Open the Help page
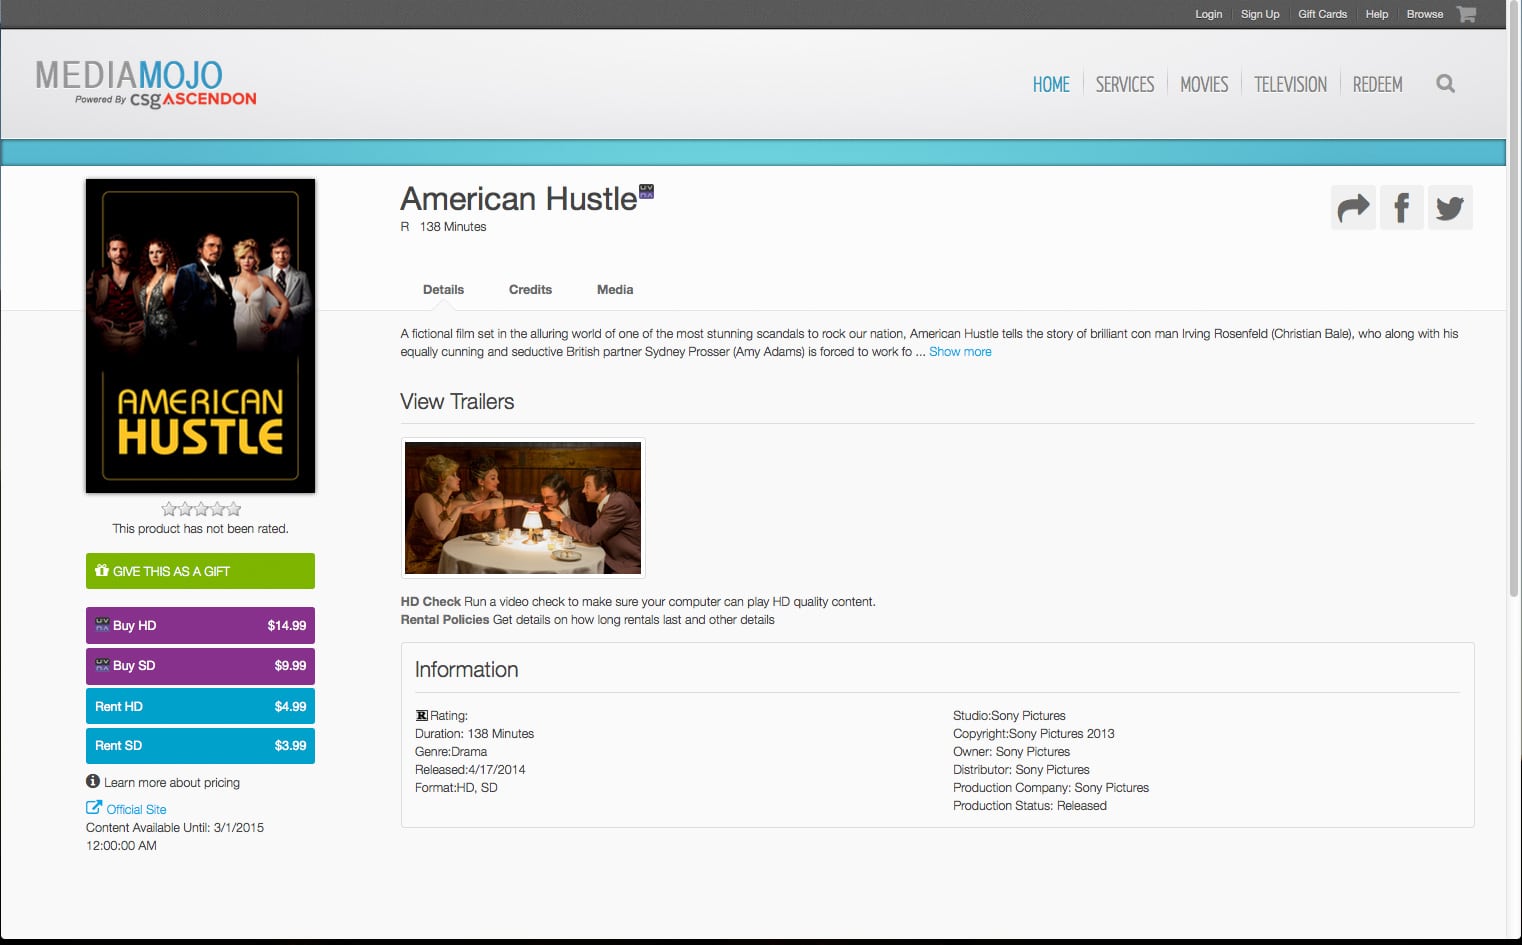The width and height of the screenshot is (1522, 945). point(1377,14)
